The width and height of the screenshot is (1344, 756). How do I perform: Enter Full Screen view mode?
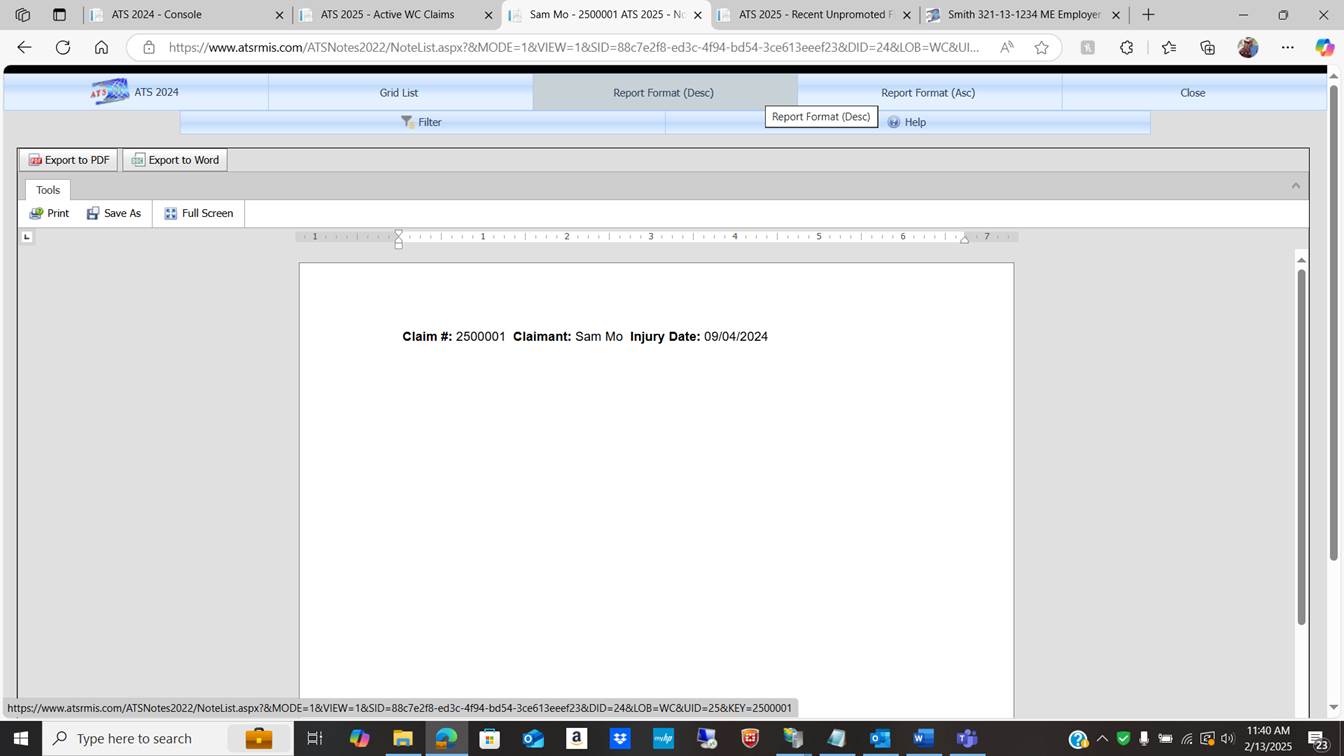click(199, 213)
